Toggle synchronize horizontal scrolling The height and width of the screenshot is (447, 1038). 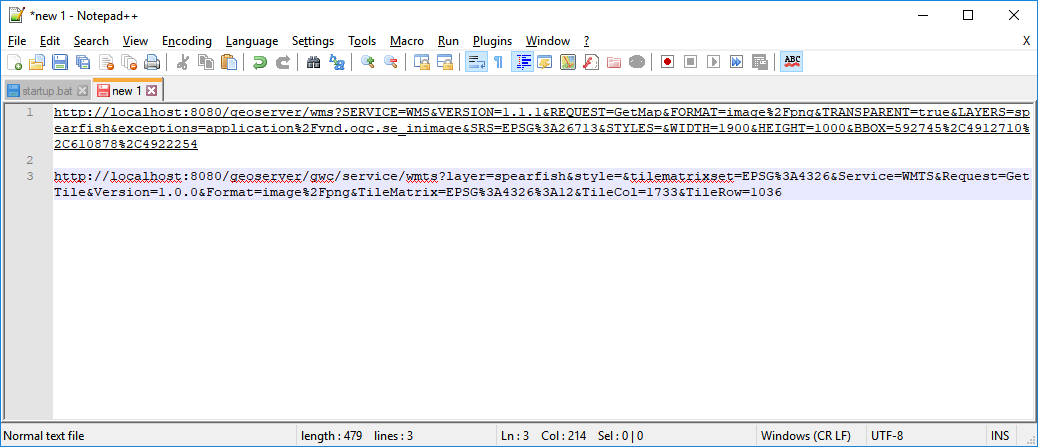444,62
